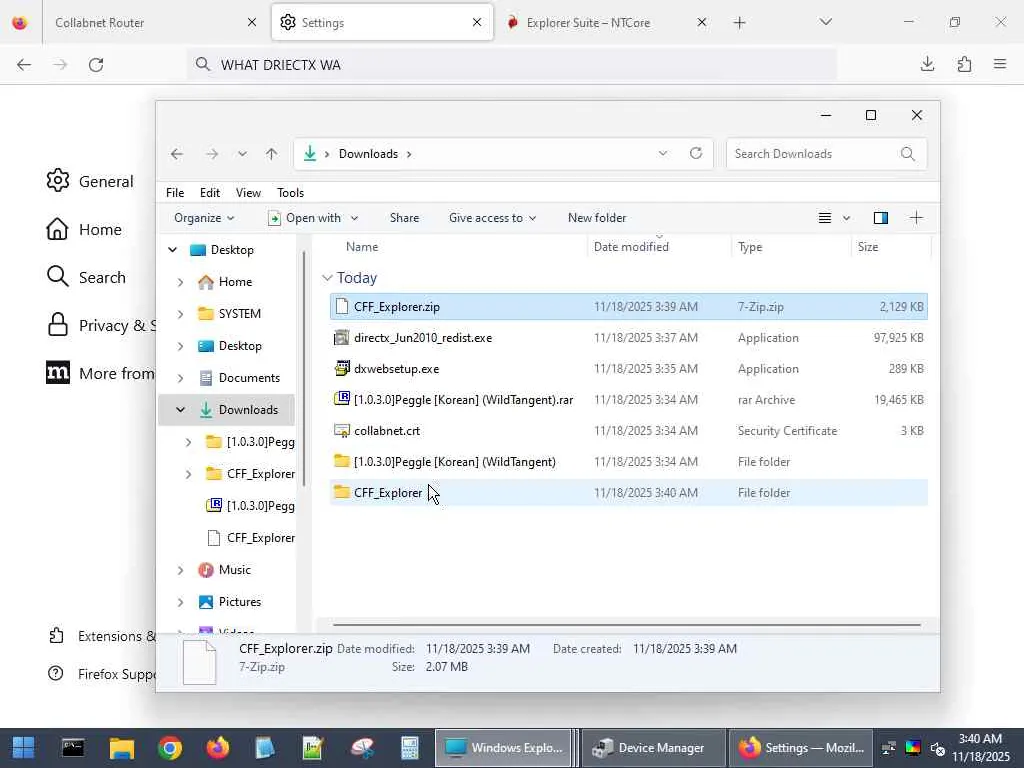Screen dimensions: 1024x768
Task: Open recent locations dropdown in Explorer
Action: coord(242,154)
